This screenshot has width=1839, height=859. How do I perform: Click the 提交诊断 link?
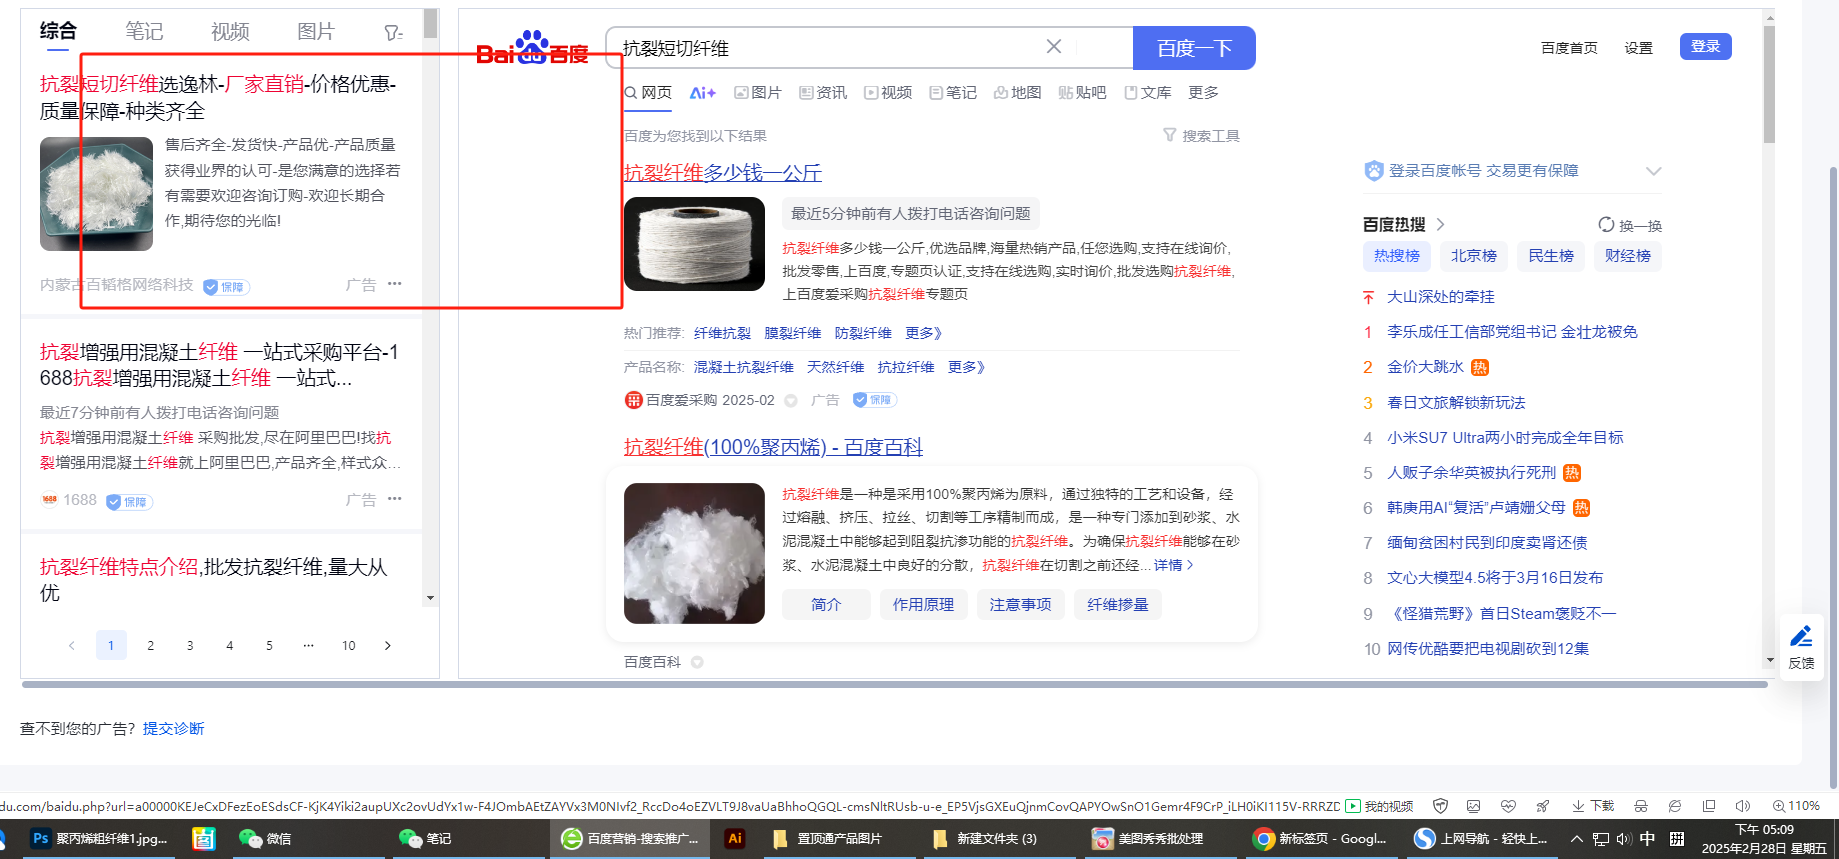tap(173, 729)
